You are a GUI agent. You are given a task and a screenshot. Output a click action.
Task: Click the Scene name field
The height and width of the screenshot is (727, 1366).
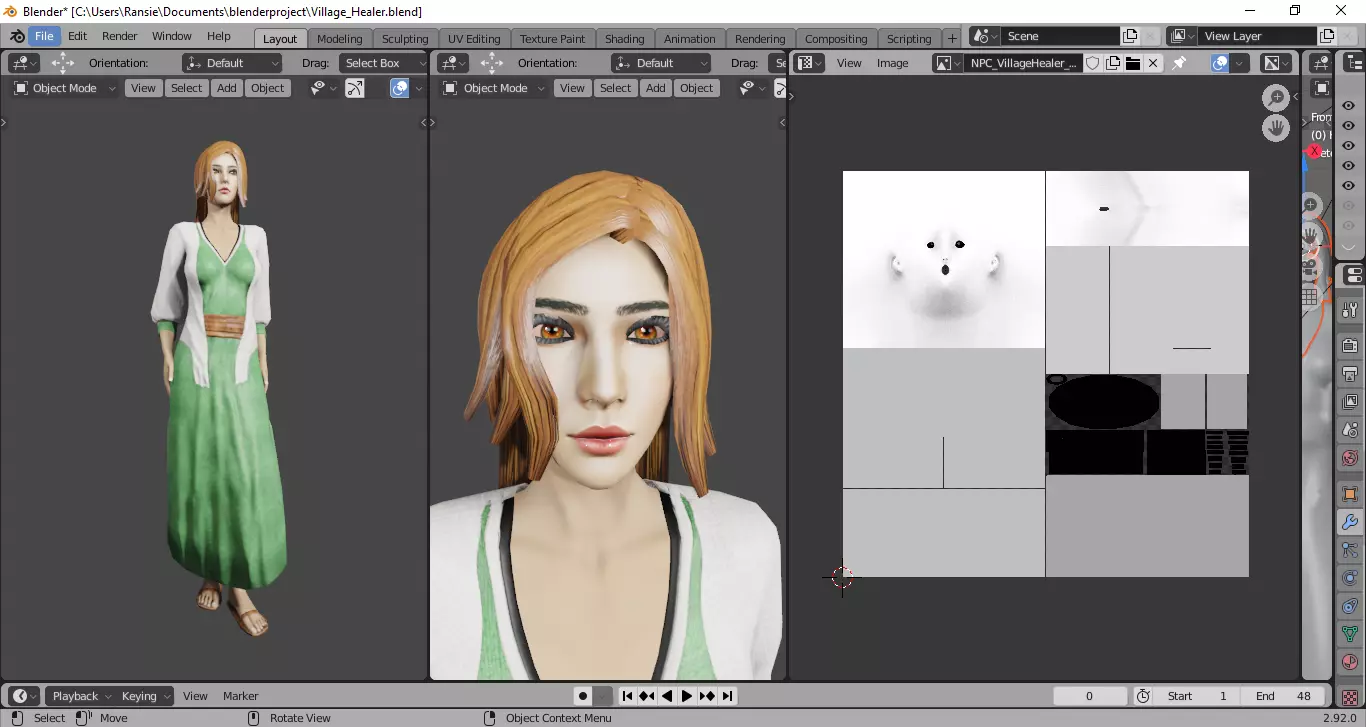pyautogui.click(x=1060, y=36)
